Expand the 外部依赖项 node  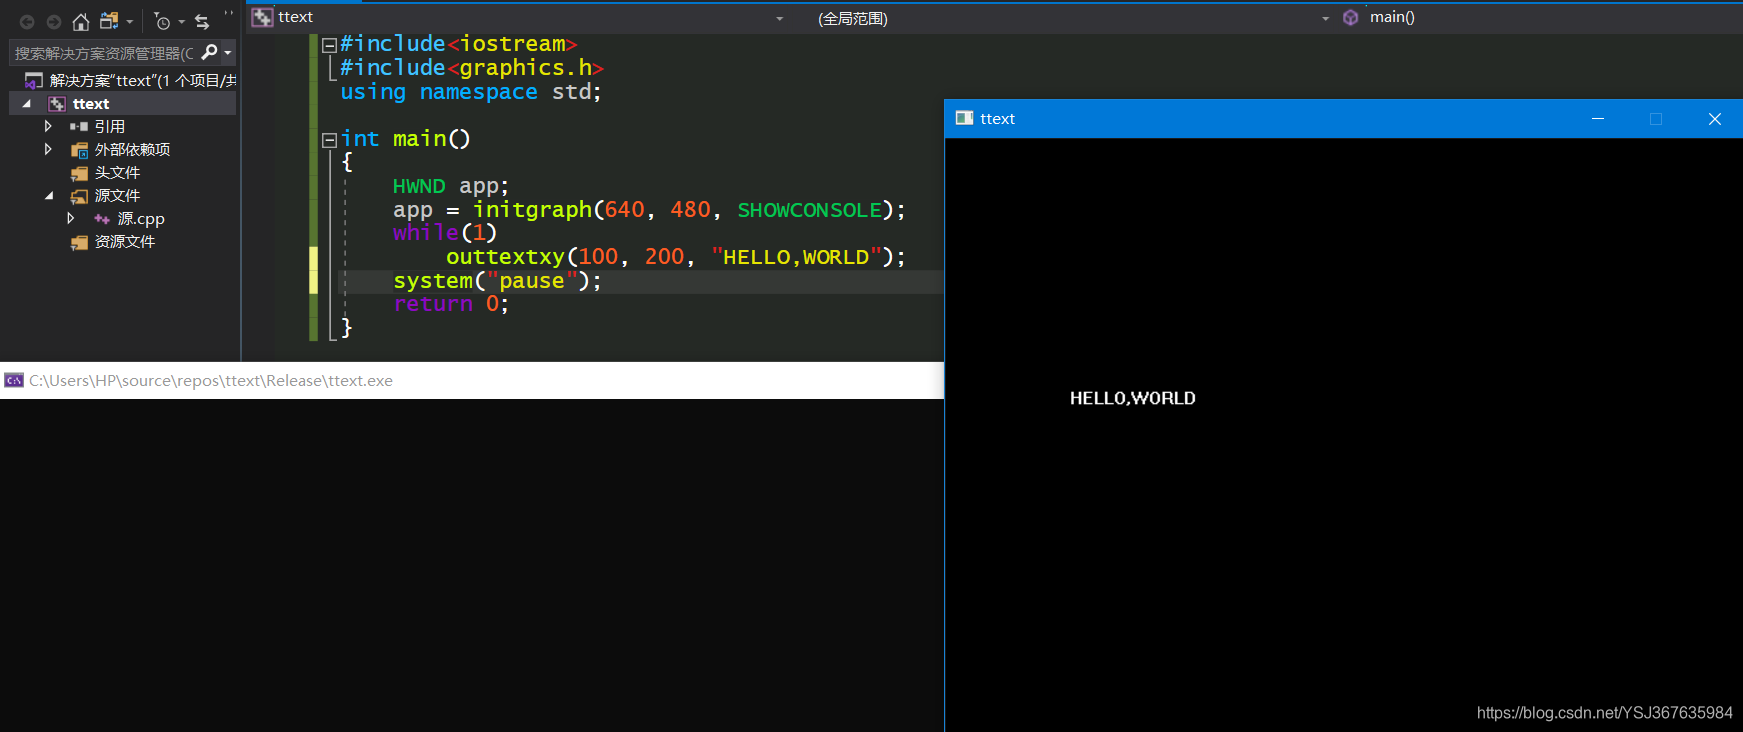pyautogui.click(x=48, y=150)
